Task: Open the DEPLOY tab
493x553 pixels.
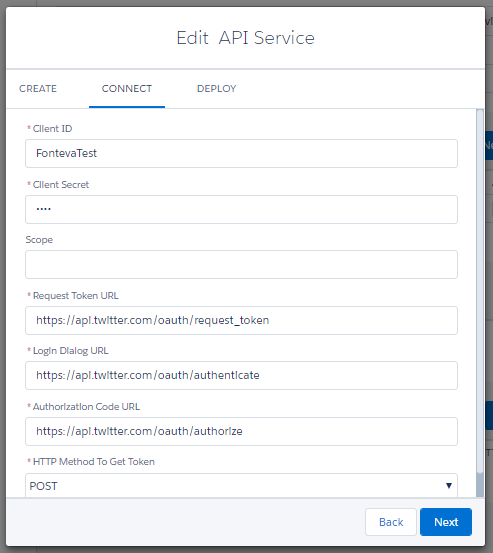Action: click(x=216, y=89)
